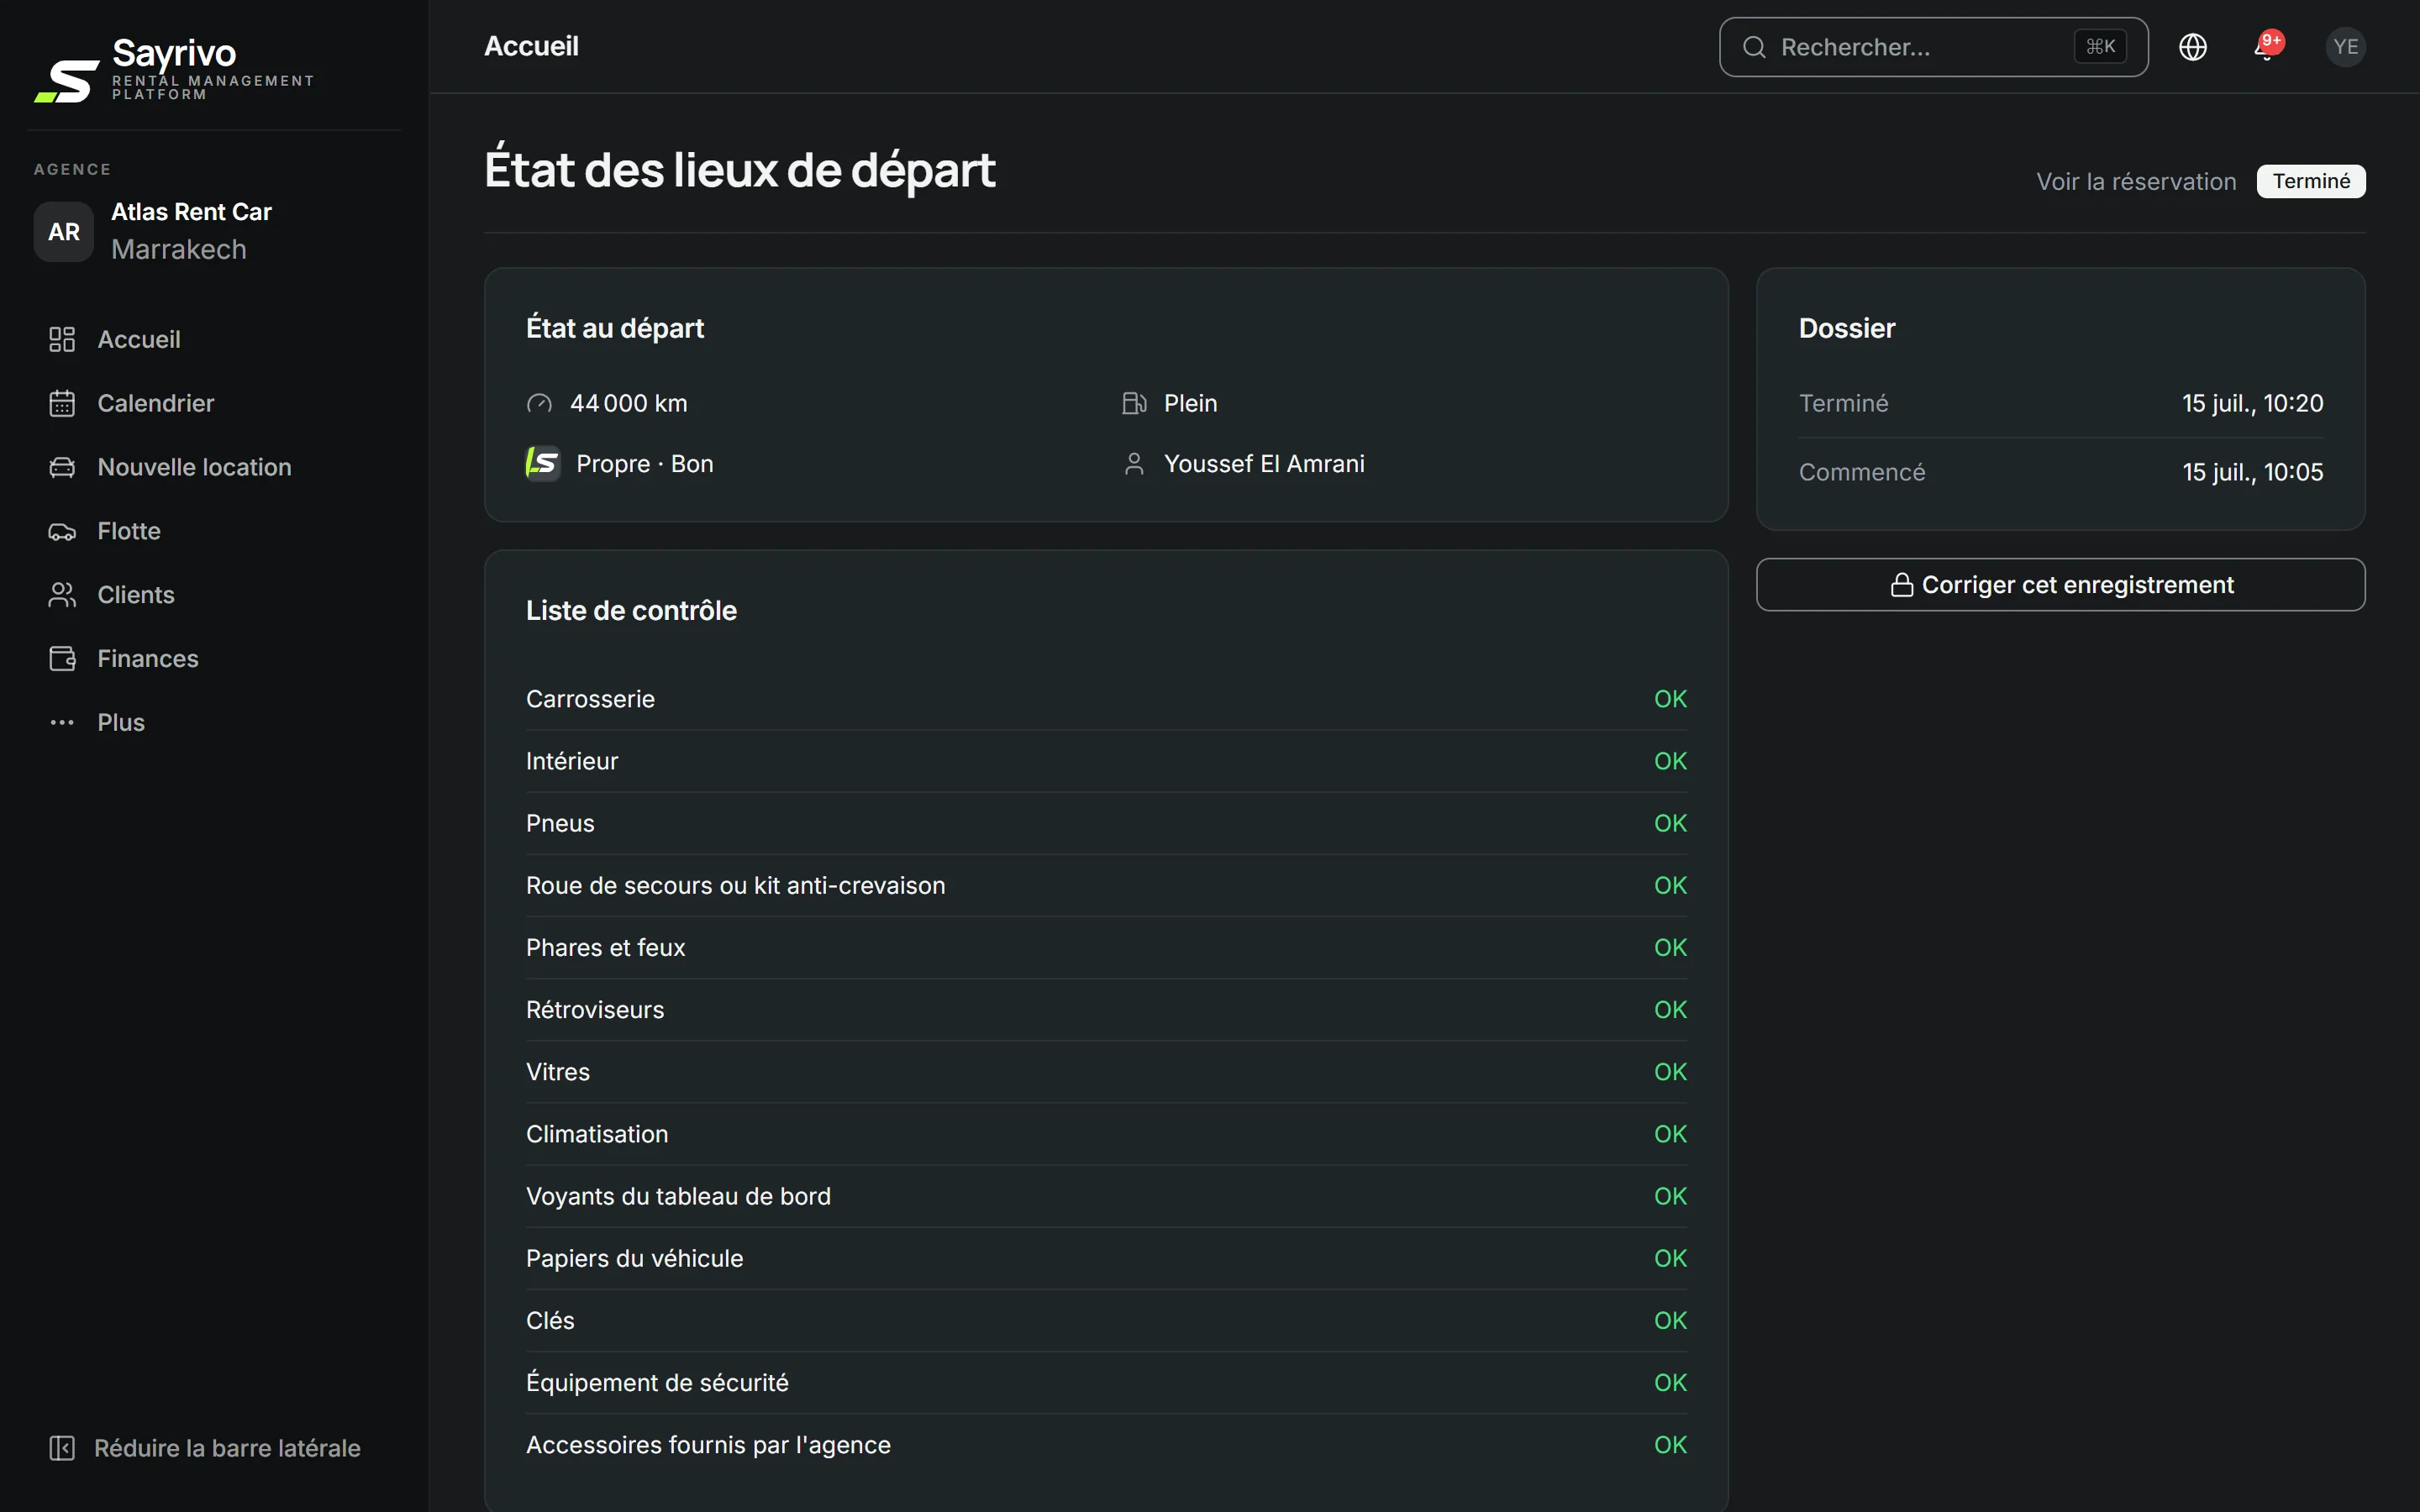Click the Accueil breadcrumb in header
The image size is (2420, 1512).
531,46
